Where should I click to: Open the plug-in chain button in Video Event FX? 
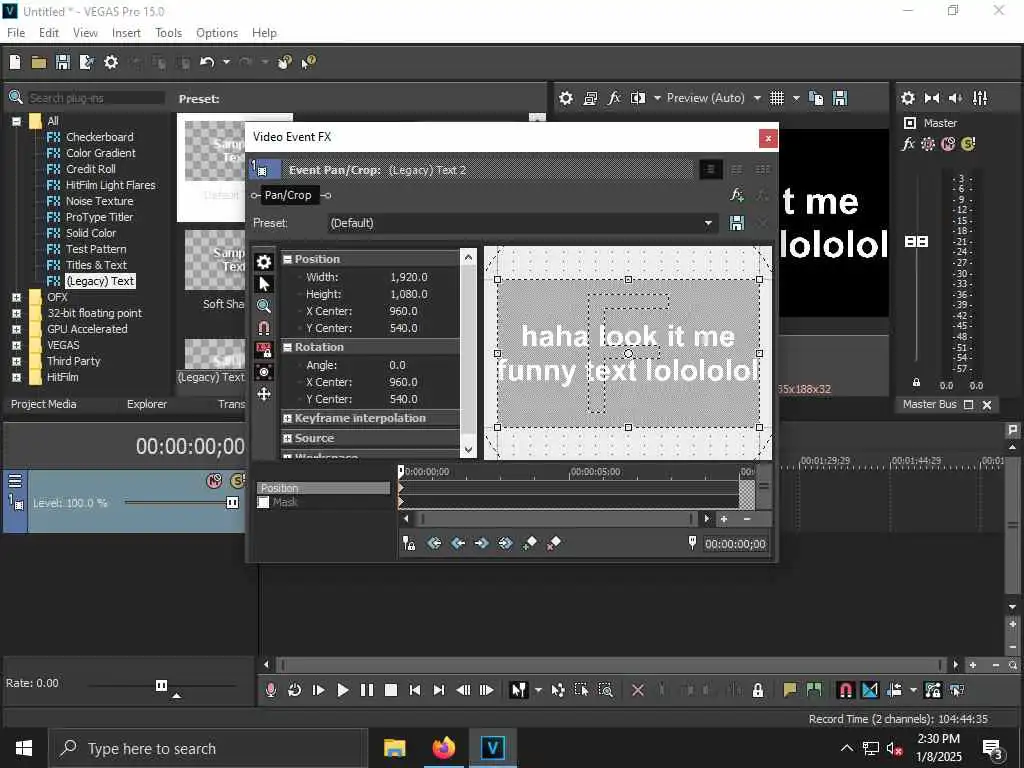click(x=737, y=195)
